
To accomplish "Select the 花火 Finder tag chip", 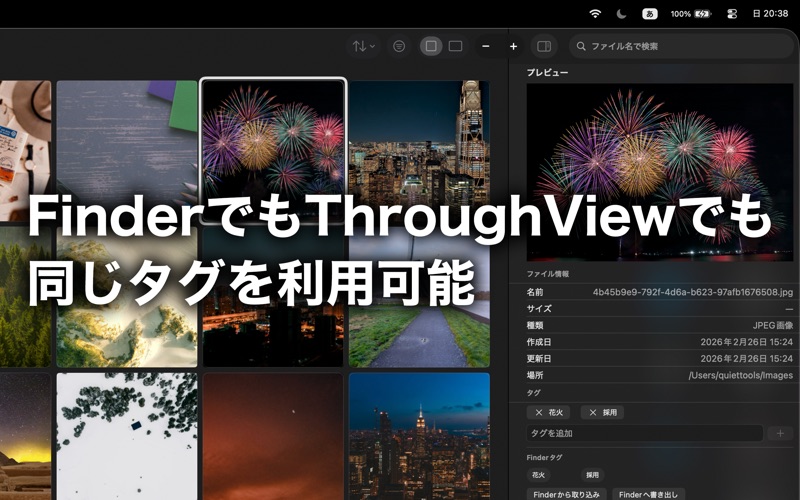I will [x=539, y=475].
